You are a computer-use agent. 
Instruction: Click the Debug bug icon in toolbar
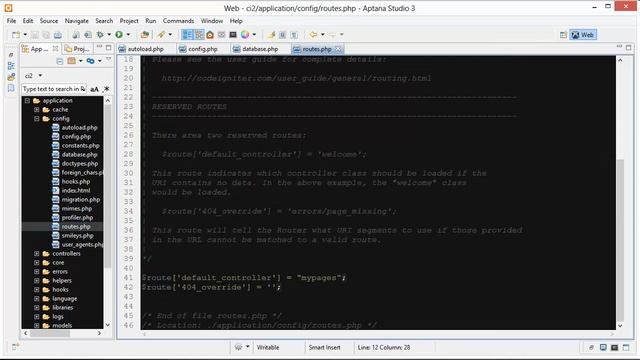click(100, 35)
